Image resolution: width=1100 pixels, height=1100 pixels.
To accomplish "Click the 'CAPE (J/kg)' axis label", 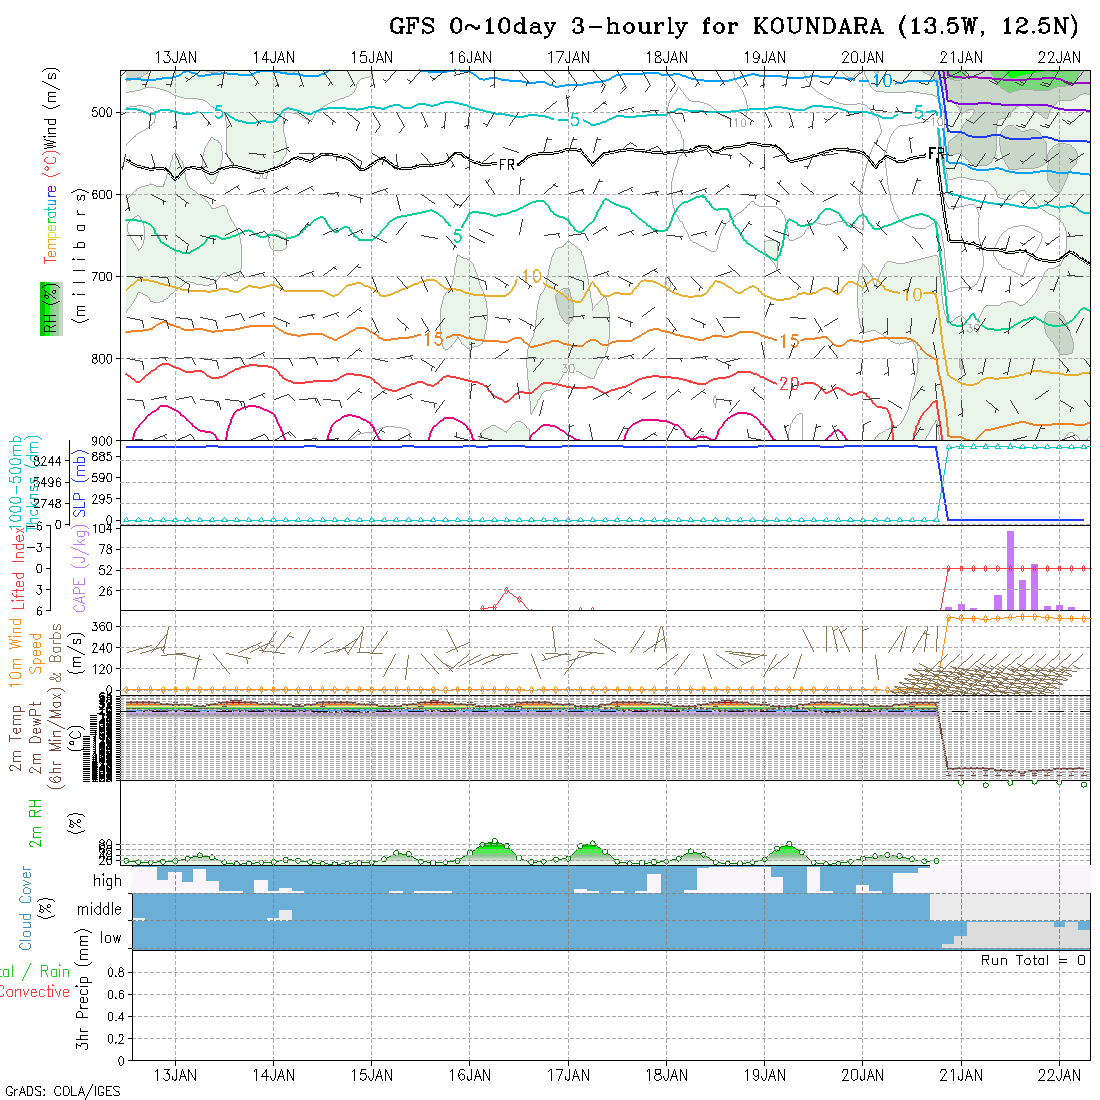I will click(79, 568).
